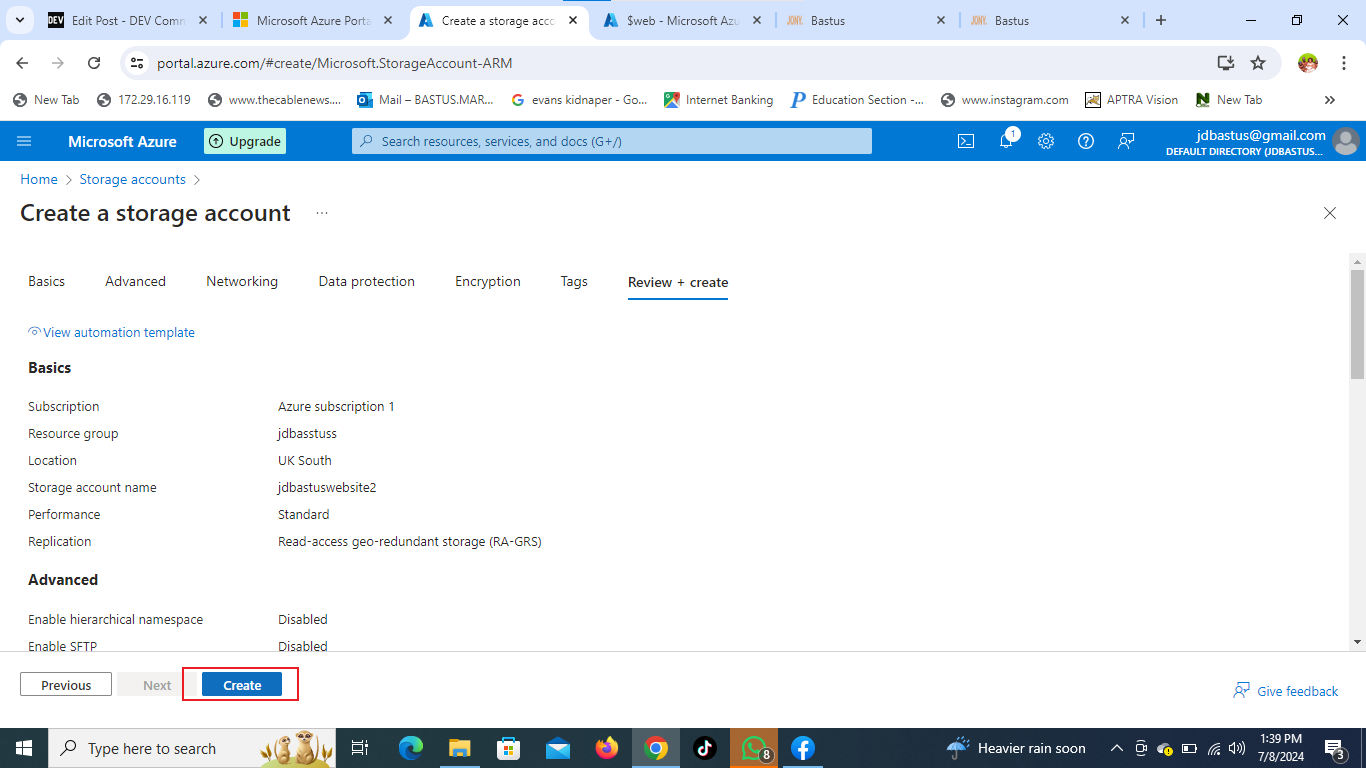This screenshot has width=1366, height=768.
Task: Open the Help question mark icon
Action: click(1086, 141)
